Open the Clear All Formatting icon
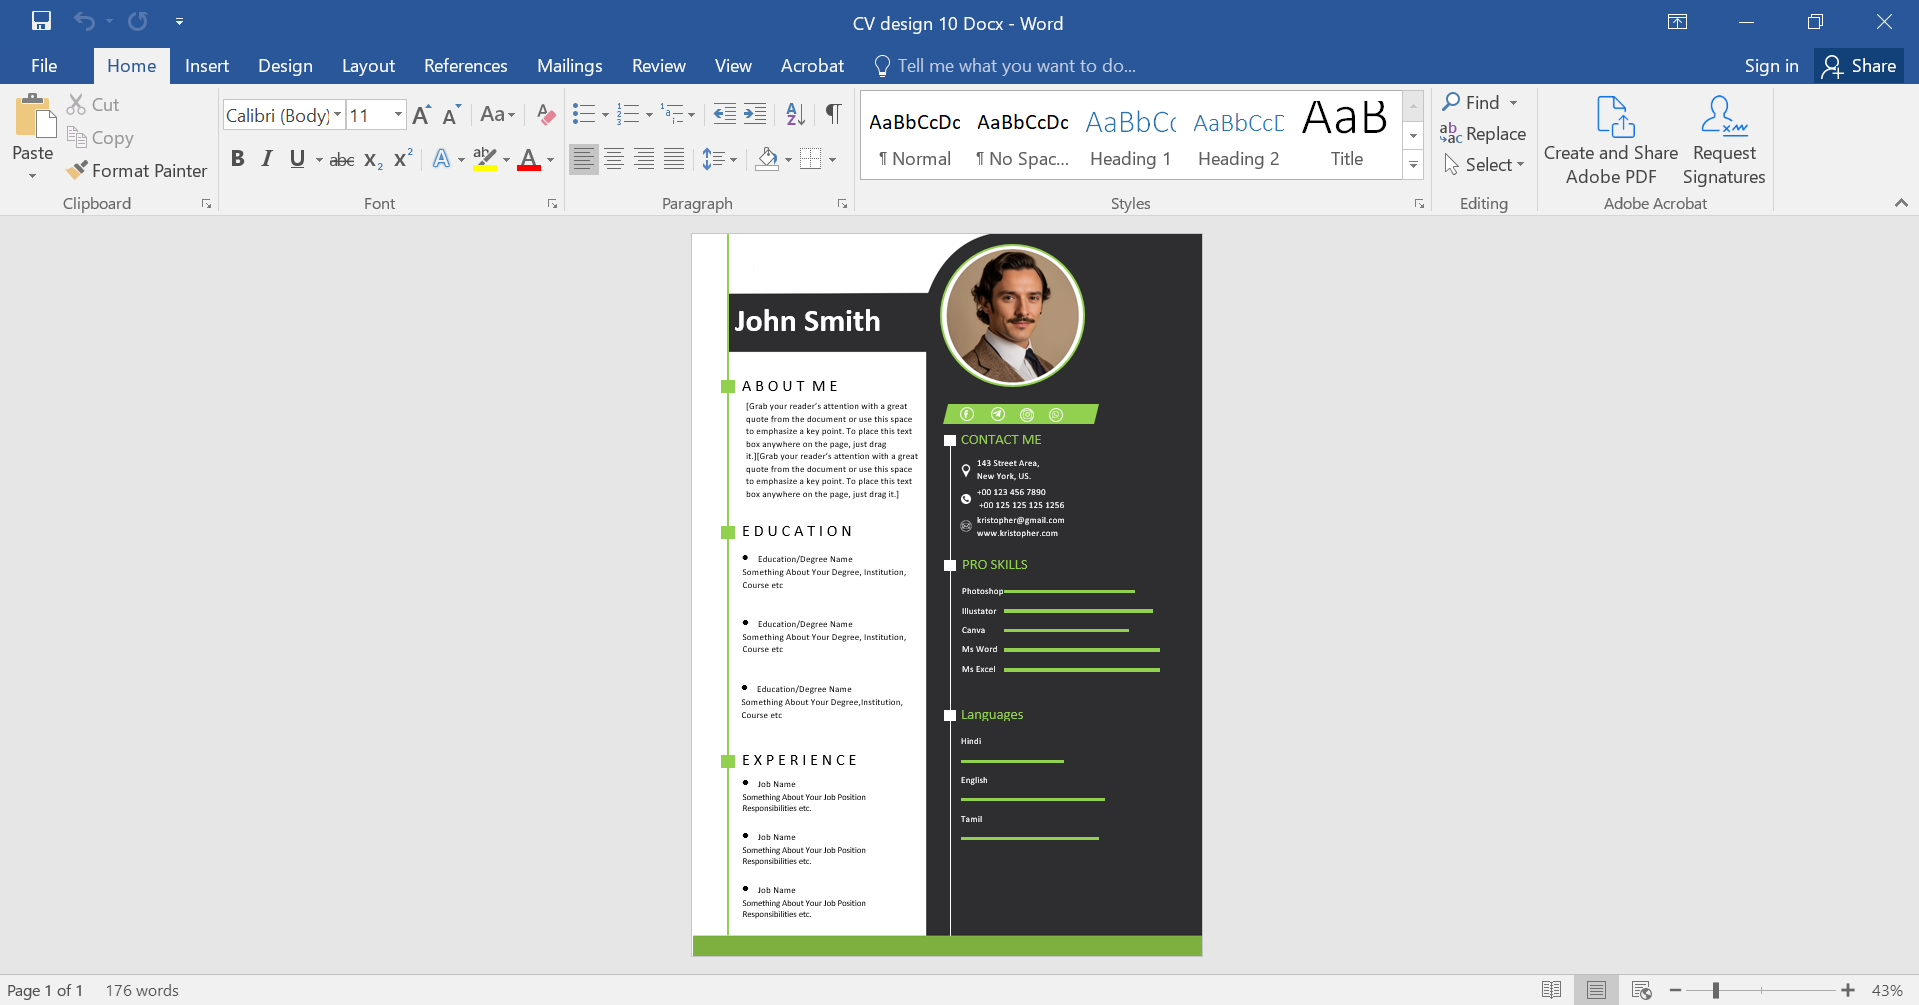The image size is (1919, 1005). [544, 114]
